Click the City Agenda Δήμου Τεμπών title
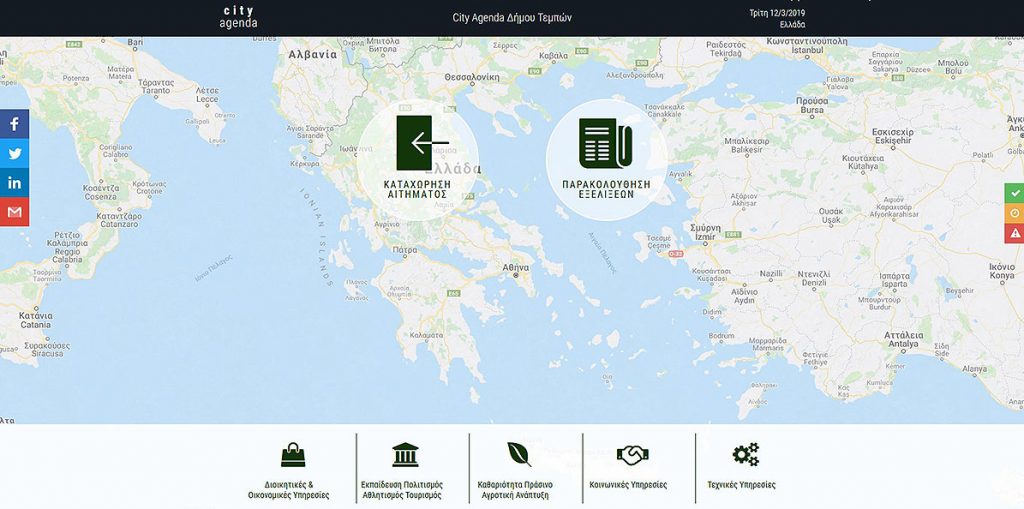 512,18
